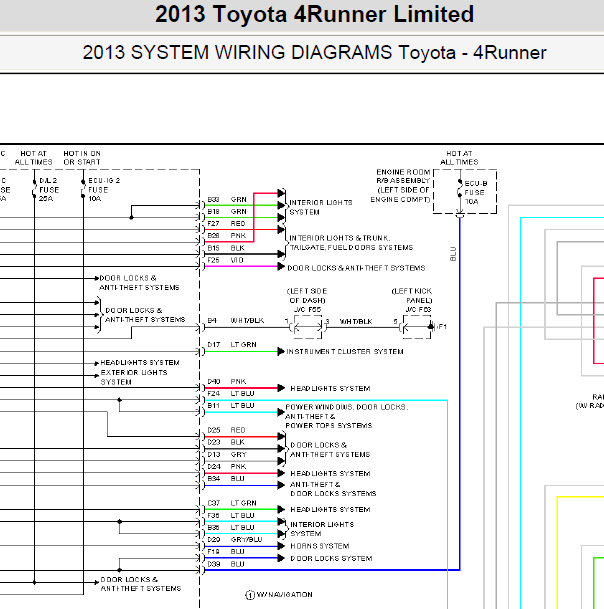Click pin label B34 BLU
The image size is (604, 609).
[x=226, y=478]
